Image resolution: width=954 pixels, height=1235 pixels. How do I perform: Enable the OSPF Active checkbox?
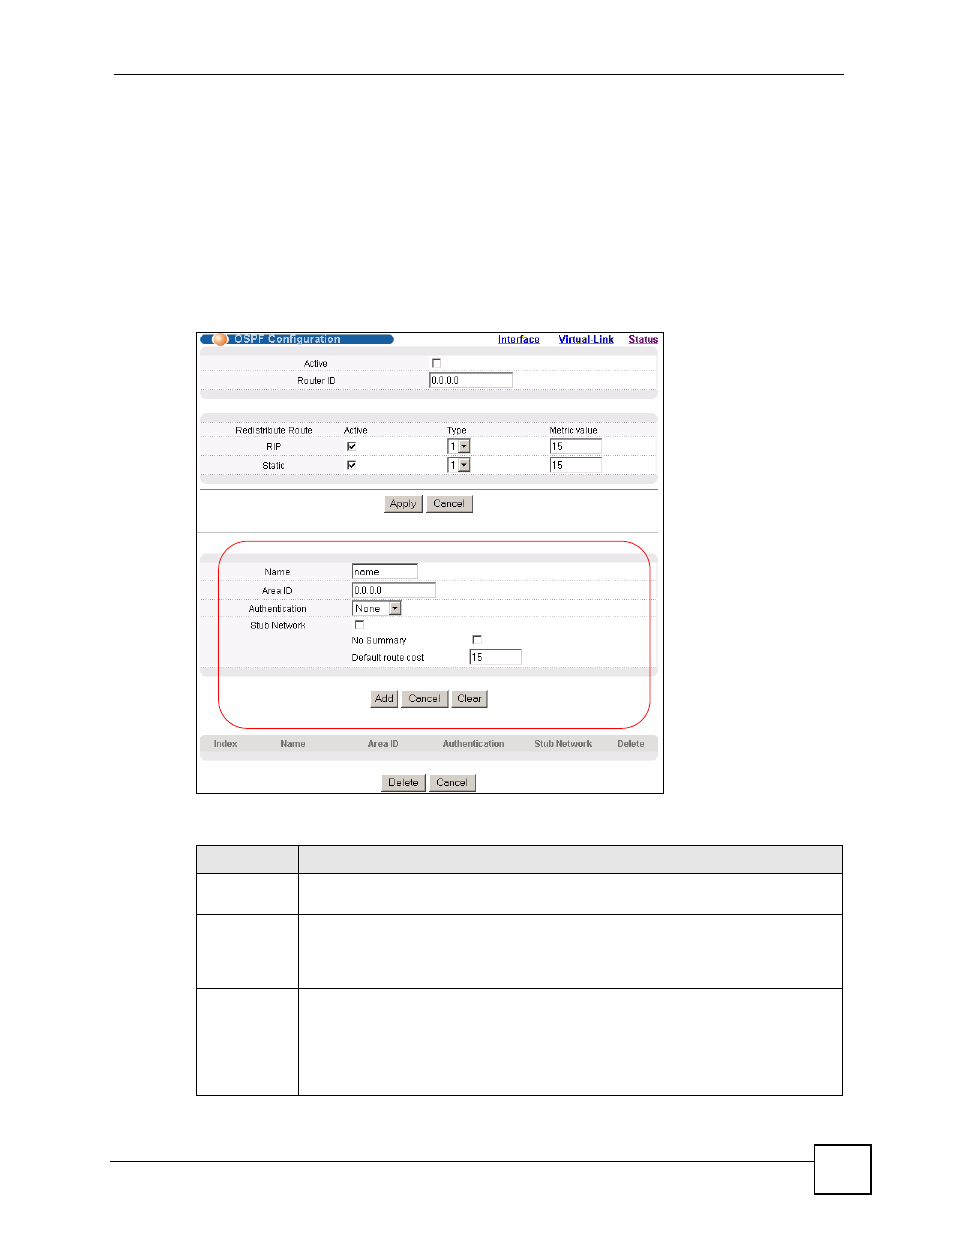pos(436,363)
